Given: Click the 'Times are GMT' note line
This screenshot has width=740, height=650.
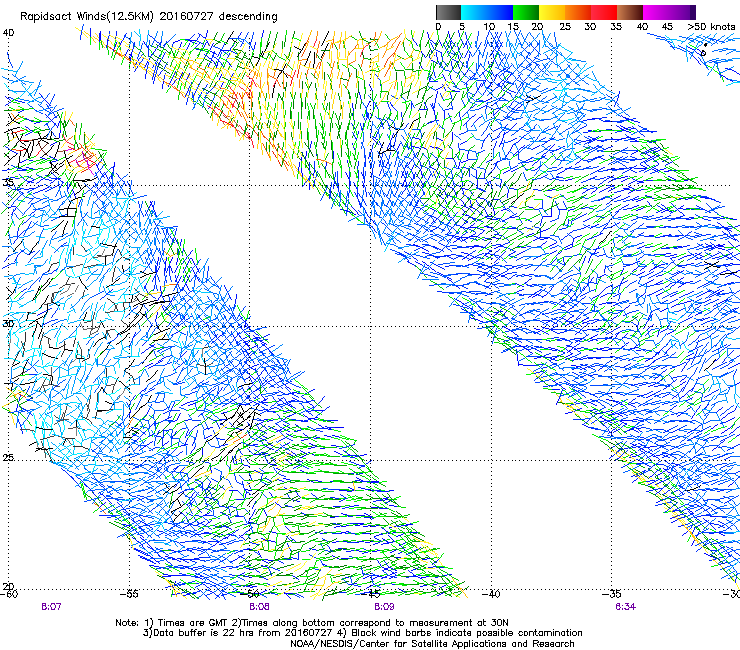Looking at the screenshot, I should tap(312, 623).
